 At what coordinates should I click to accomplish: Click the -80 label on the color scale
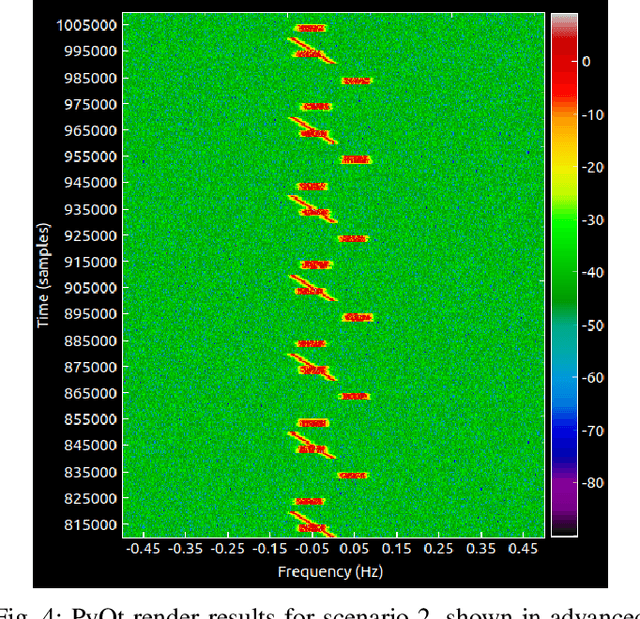pyautogui.click(x=594, y=483)
